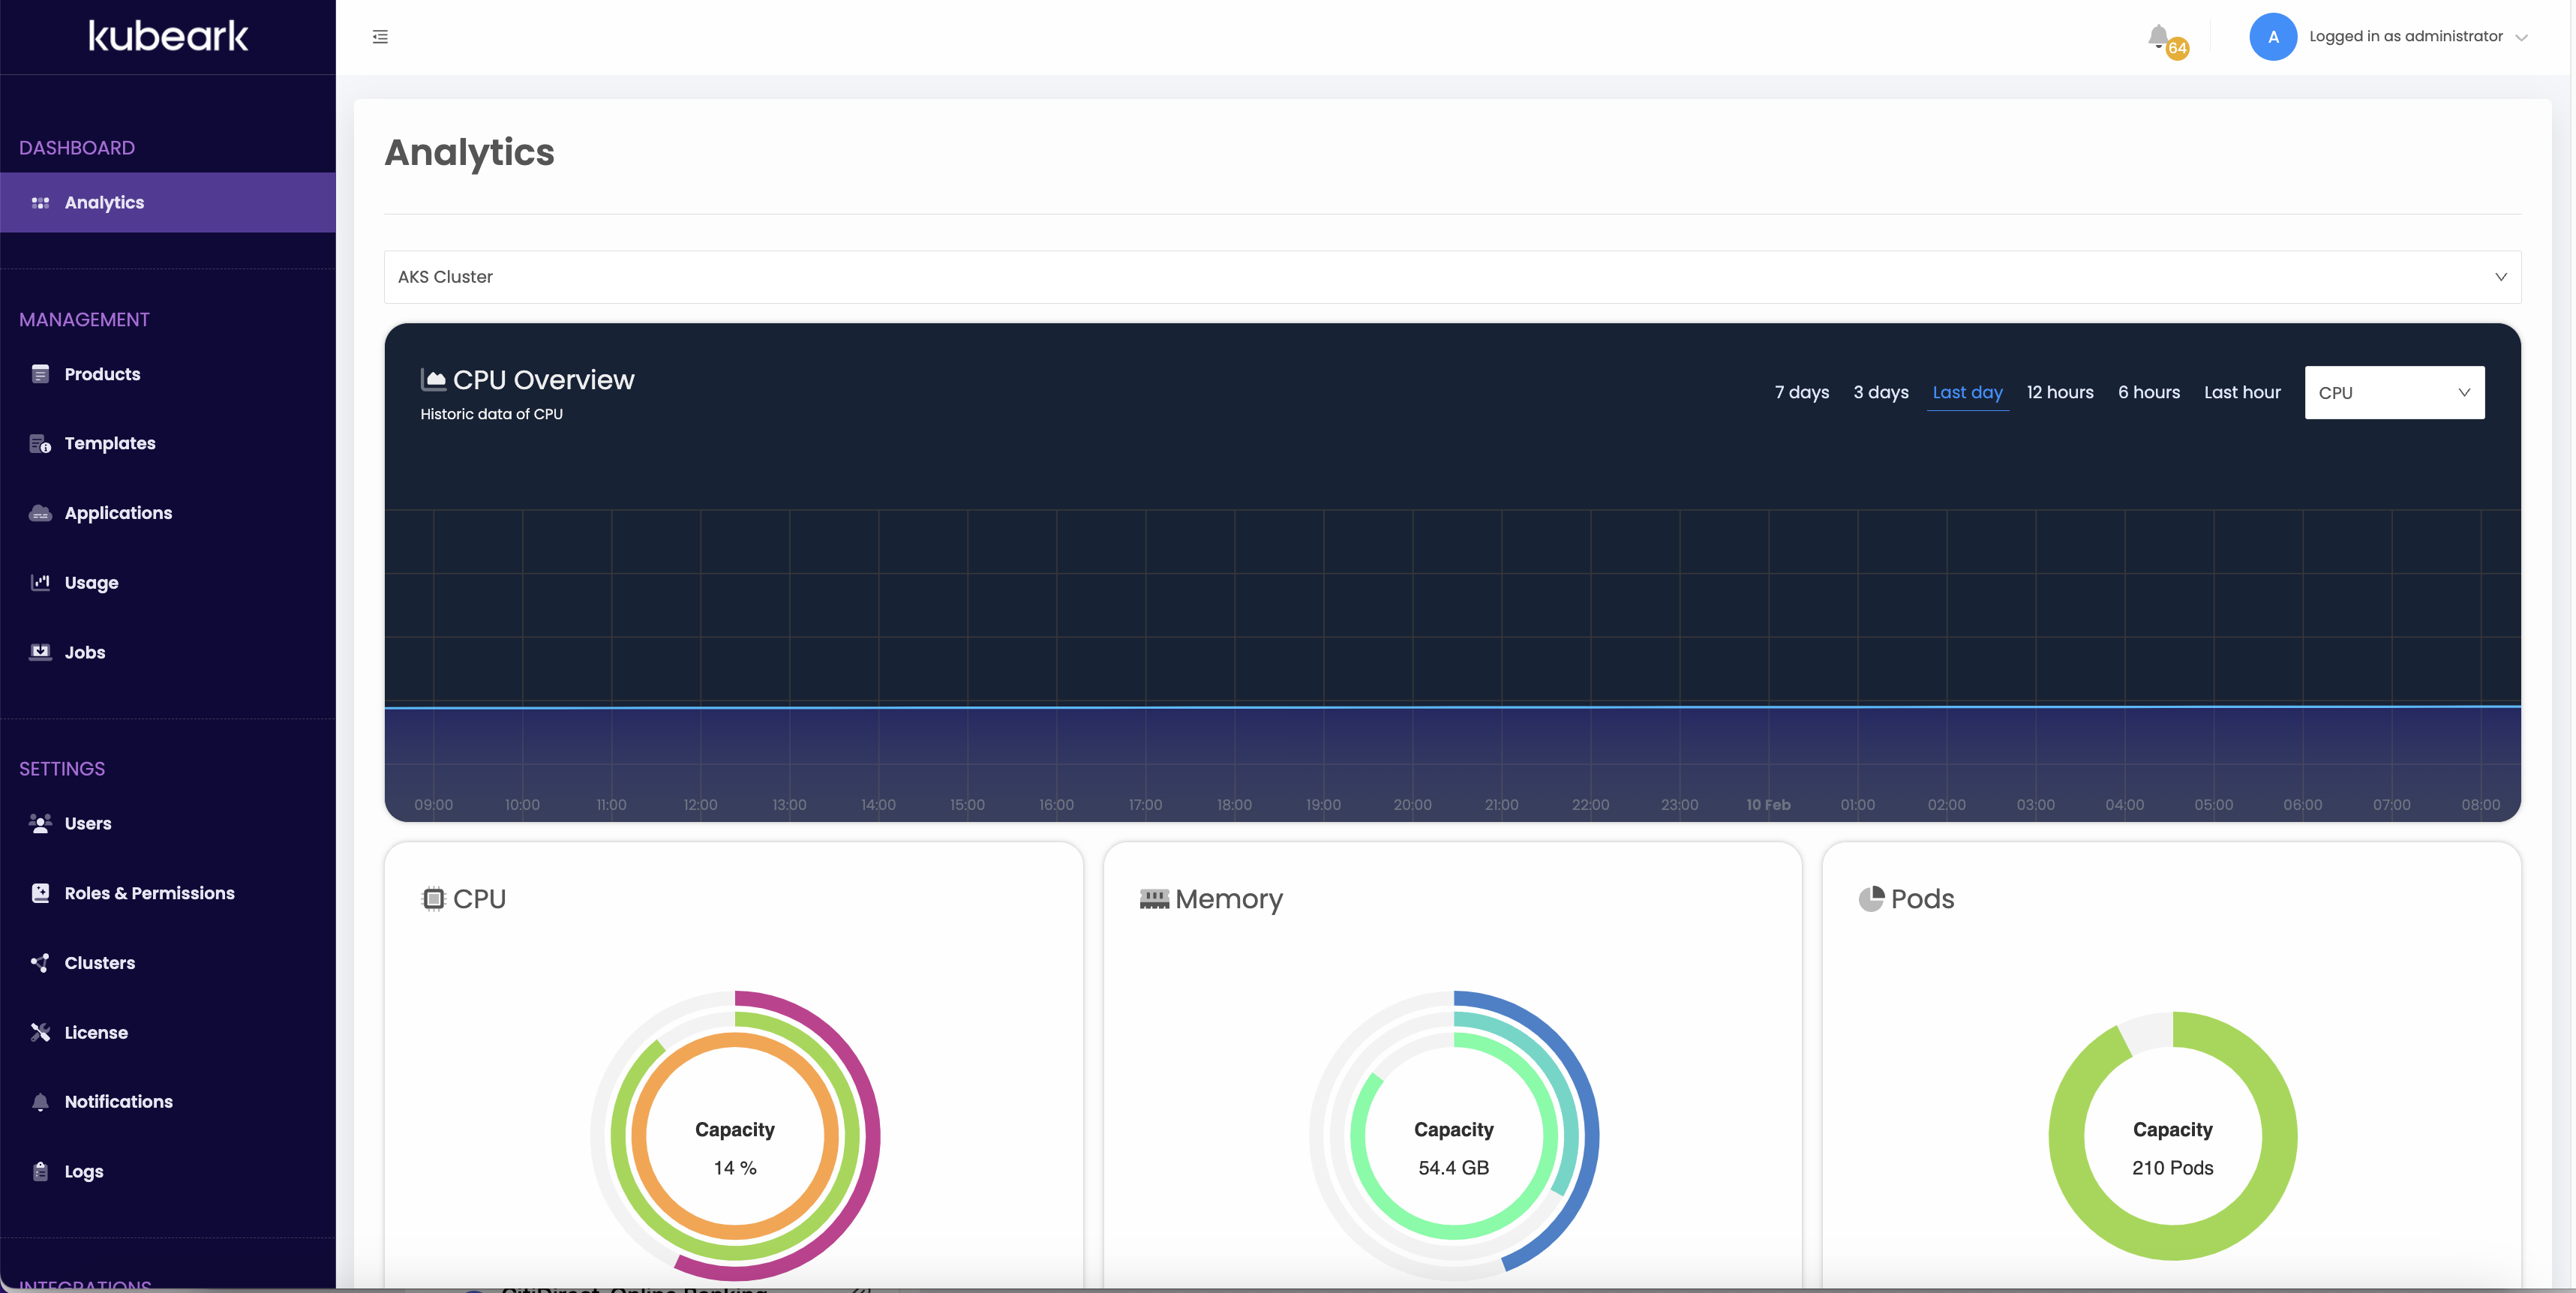The image size is (2576, 1293).
Task: Switch CPU Overview to Last hour
Action: 2242,392
